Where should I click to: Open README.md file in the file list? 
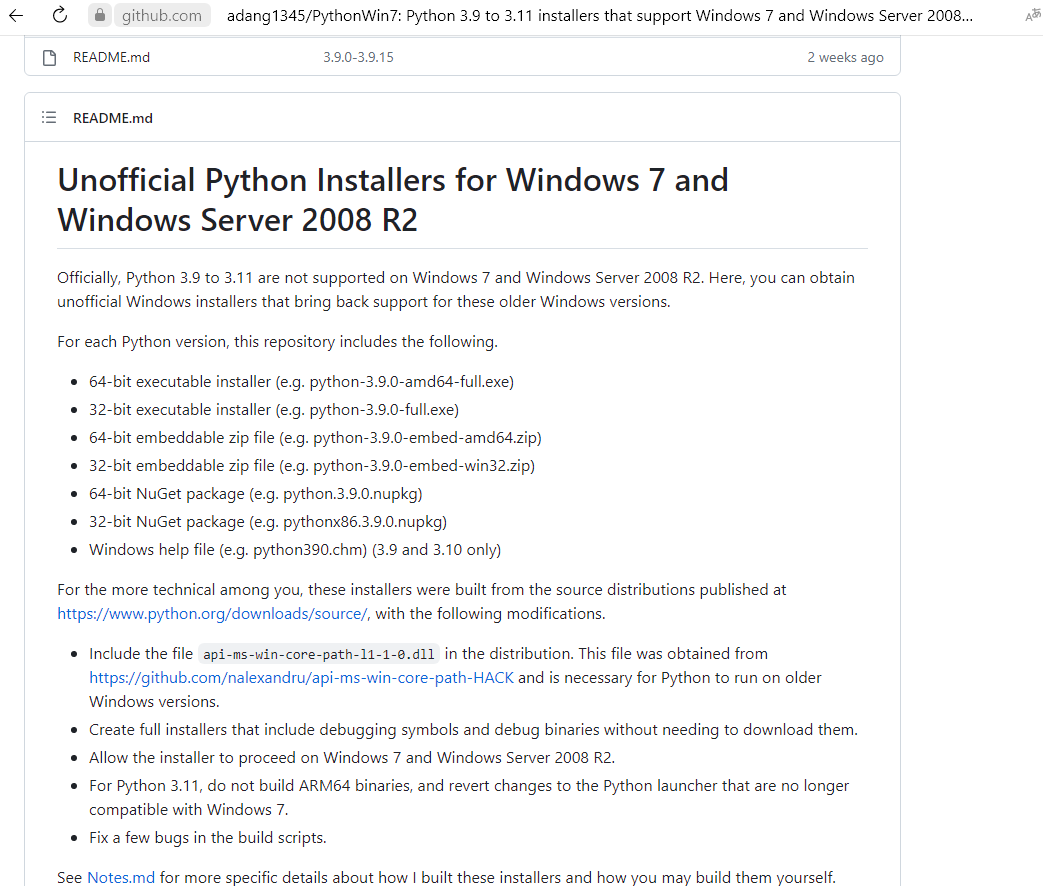tap(111, 58)
